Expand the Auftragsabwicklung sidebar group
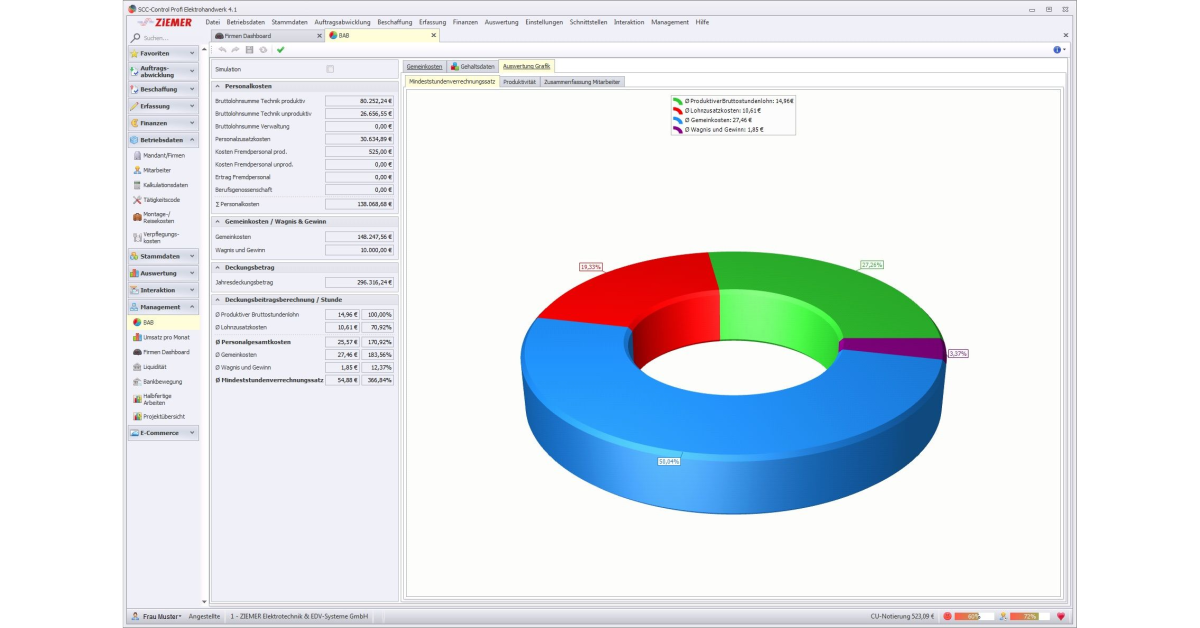Viewport: 1200px width, 628px height. click(162, 71)
